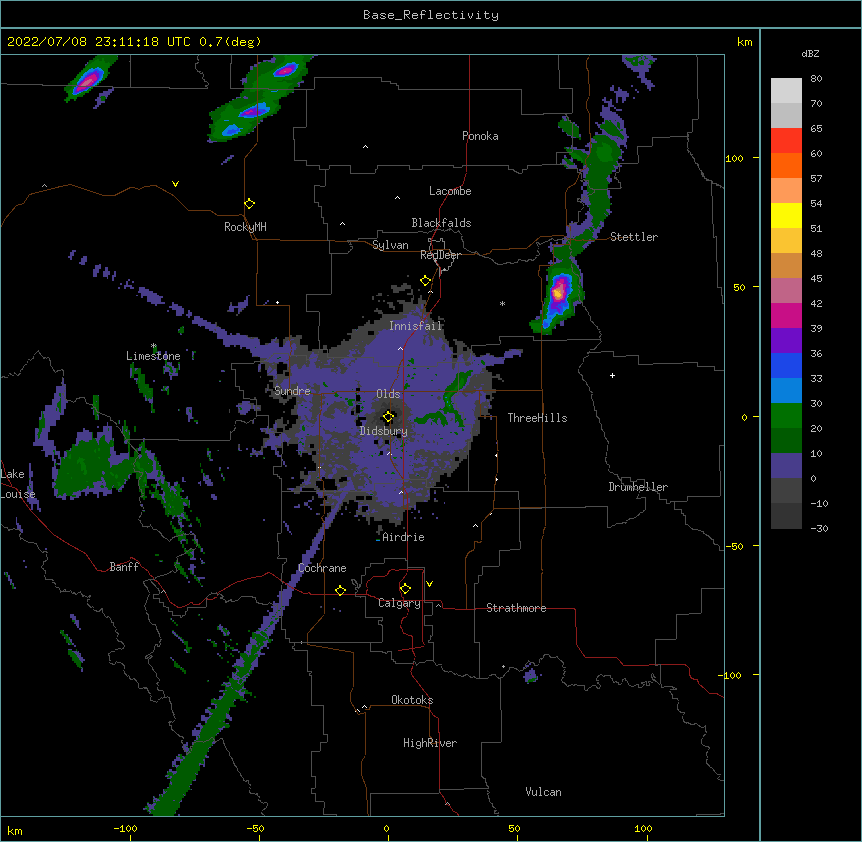Click the green 30 dBZ legend swatch
Viewport: 862px width, 842px height.
(786, 416)
